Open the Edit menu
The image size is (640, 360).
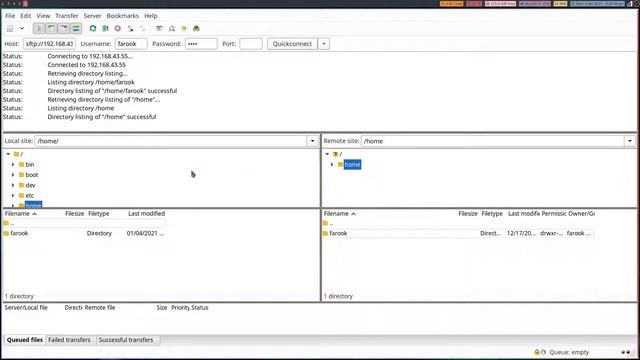click(26, 16)
